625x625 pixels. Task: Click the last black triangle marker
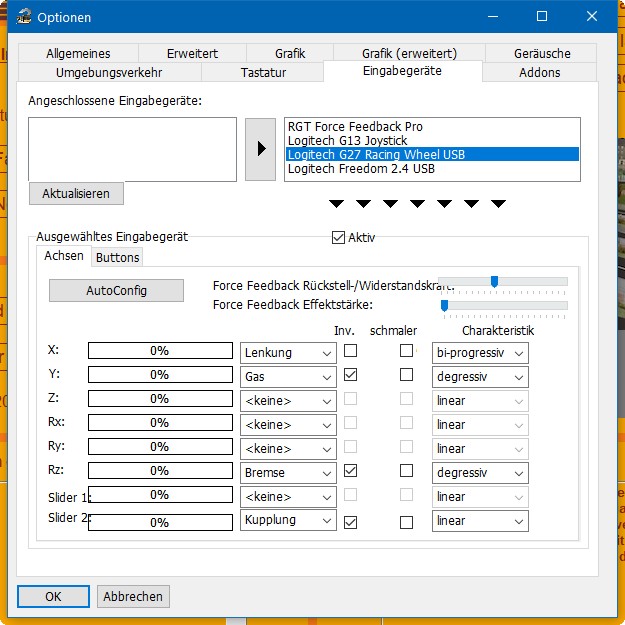pos(498,204)
